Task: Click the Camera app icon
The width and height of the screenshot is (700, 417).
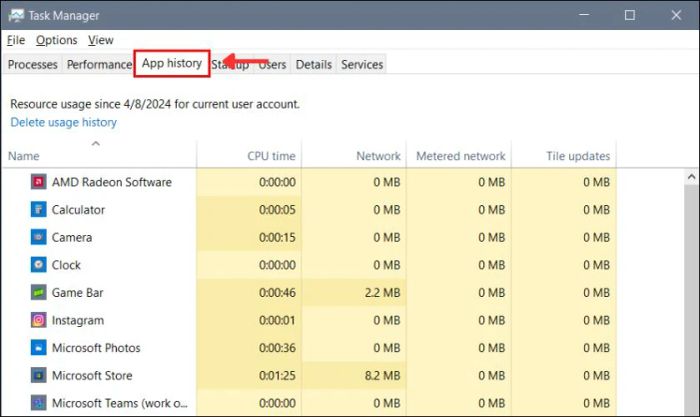Action: pyautogui.click(x=38, y=237)
